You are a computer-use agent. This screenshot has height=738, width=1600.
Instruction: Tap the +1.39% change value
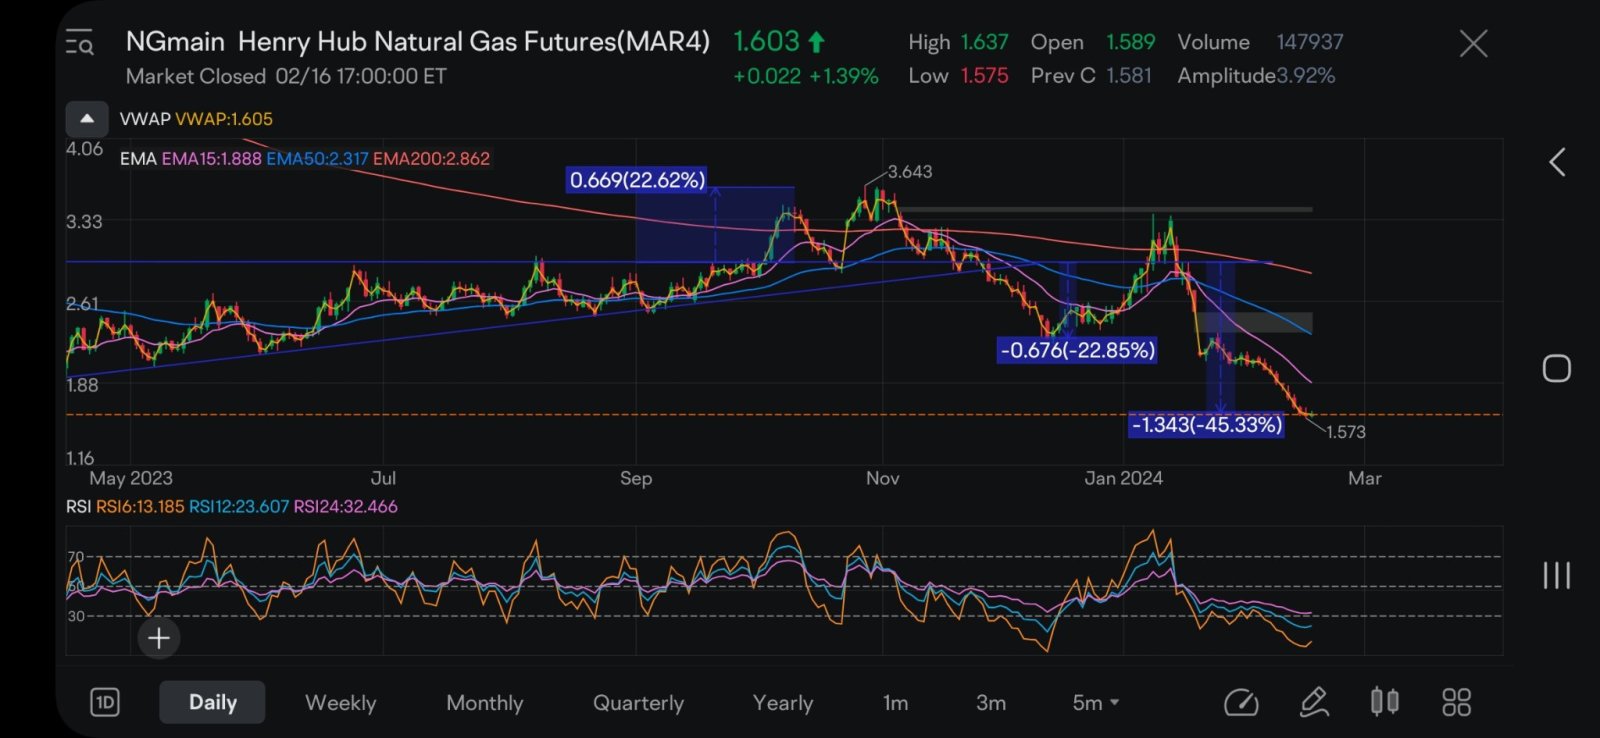[x=844, y=76]
